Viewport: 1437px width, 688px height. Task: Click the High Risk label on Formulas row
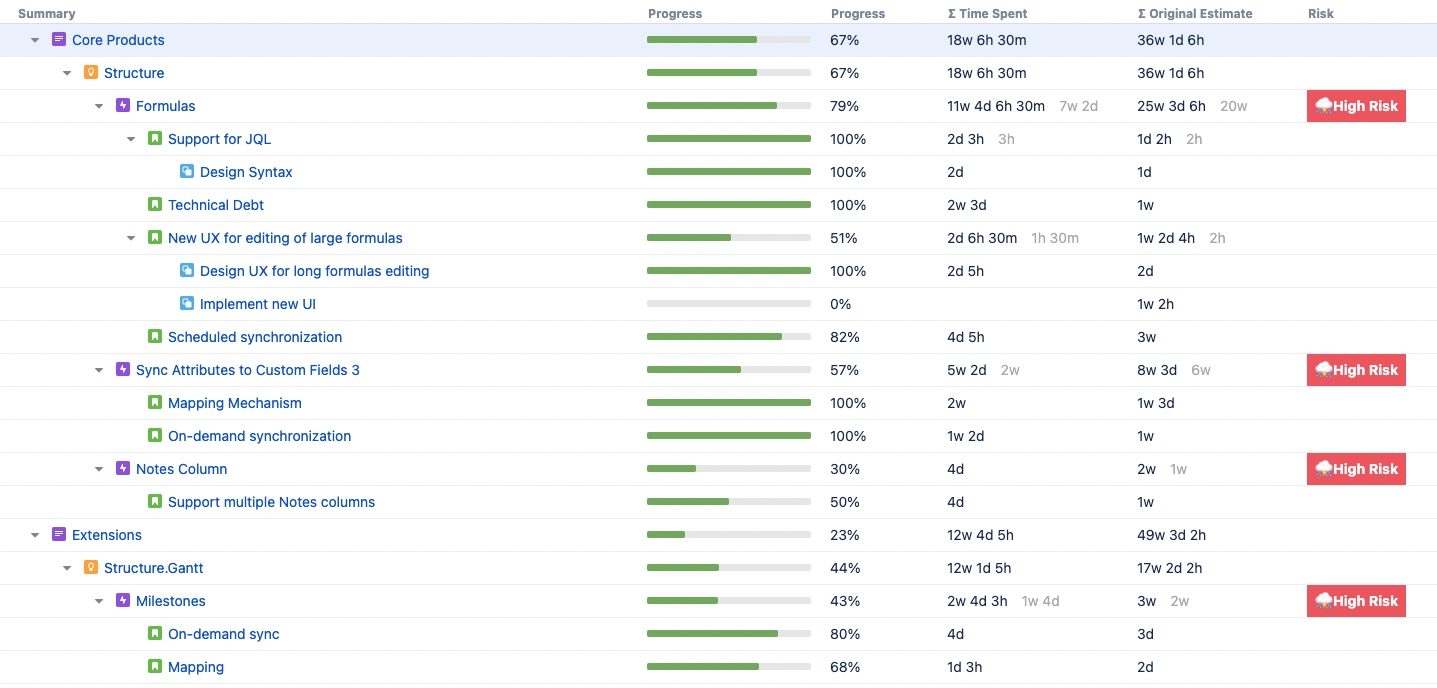pos(1356,105)
